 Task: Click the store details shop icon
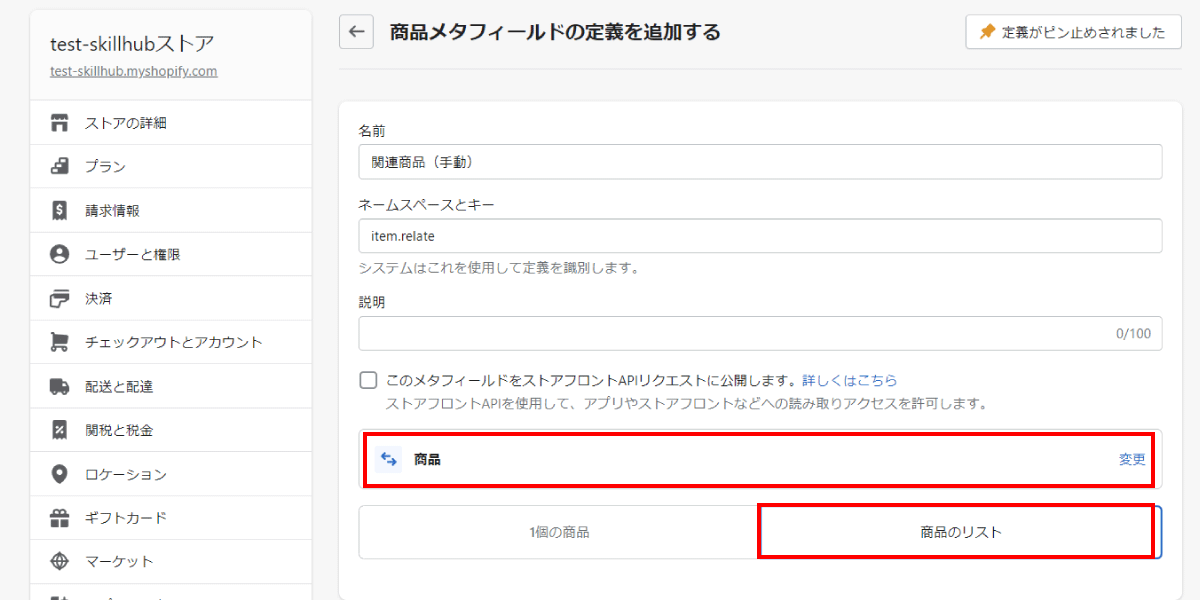59,123
